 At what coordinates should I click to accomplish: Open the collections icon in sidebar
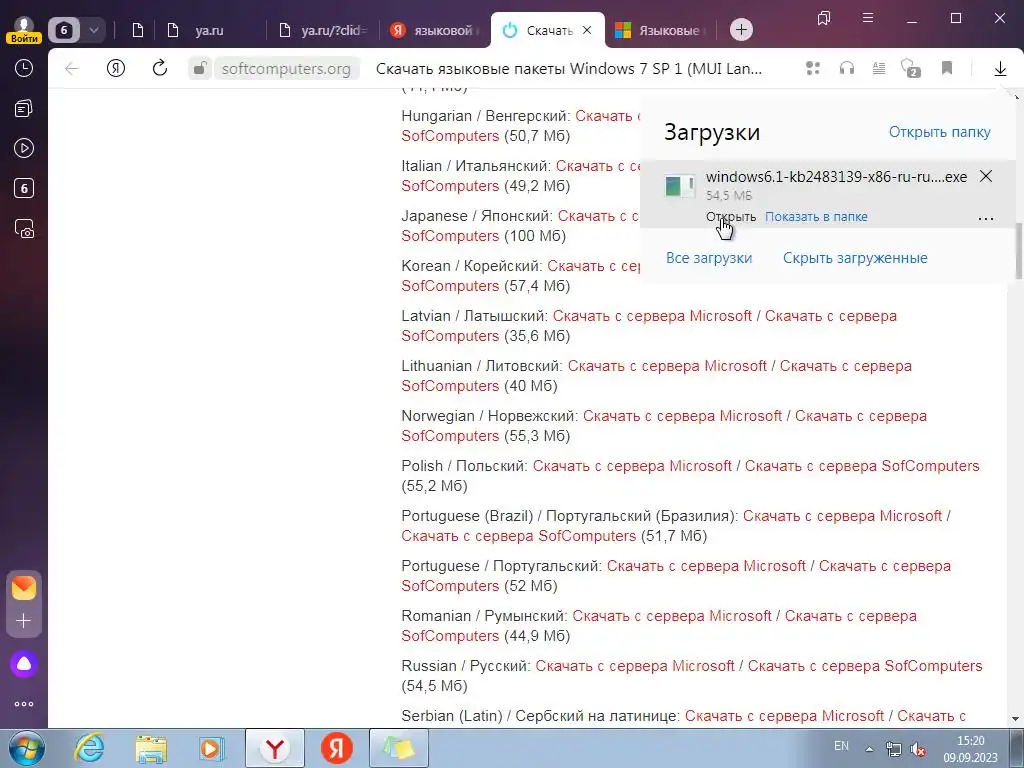pos(24,108)
